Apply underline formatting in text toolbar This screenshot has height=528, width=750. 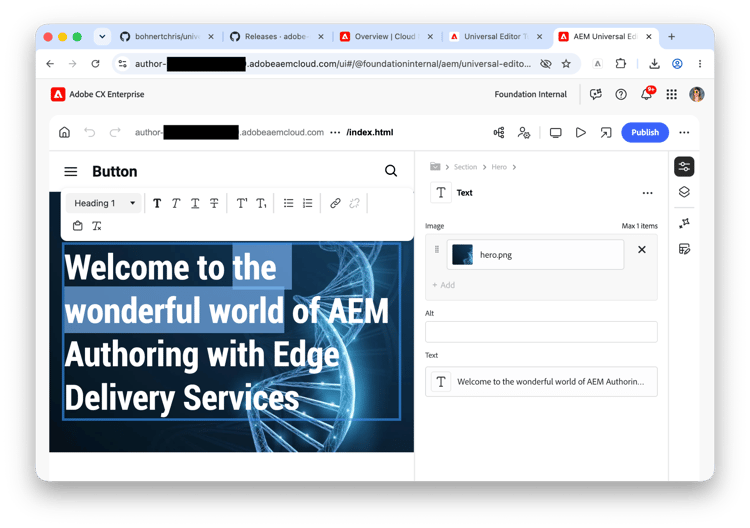[x=195, y=203]
